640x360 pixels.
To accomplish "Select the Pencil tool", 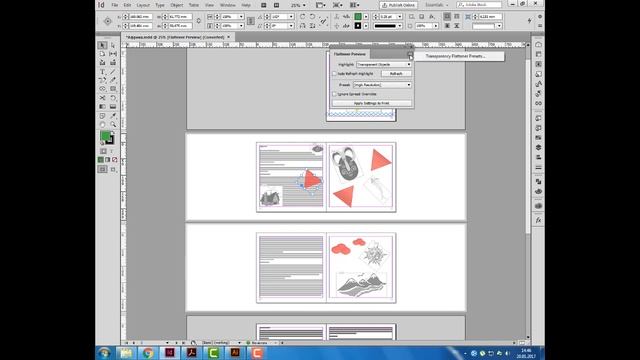I will pyautogui.click(x=113, y=80).
